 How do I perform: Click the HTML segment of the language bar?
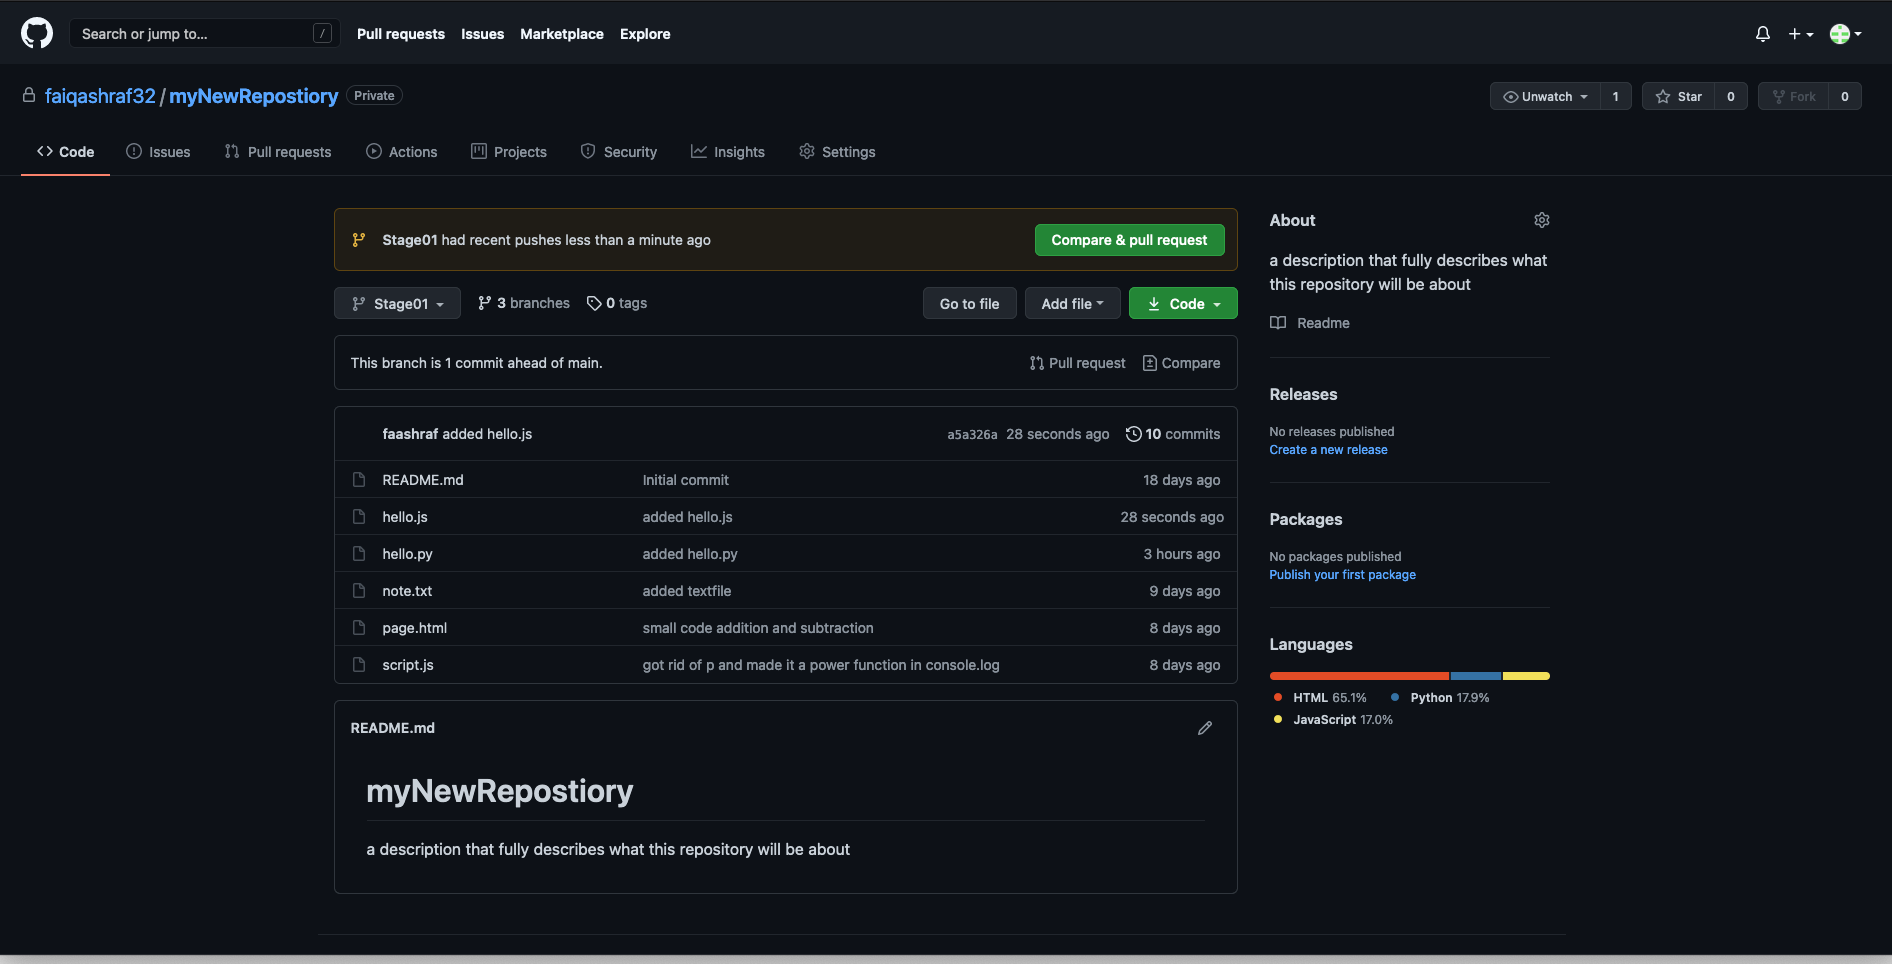[x=1359, y=676]
